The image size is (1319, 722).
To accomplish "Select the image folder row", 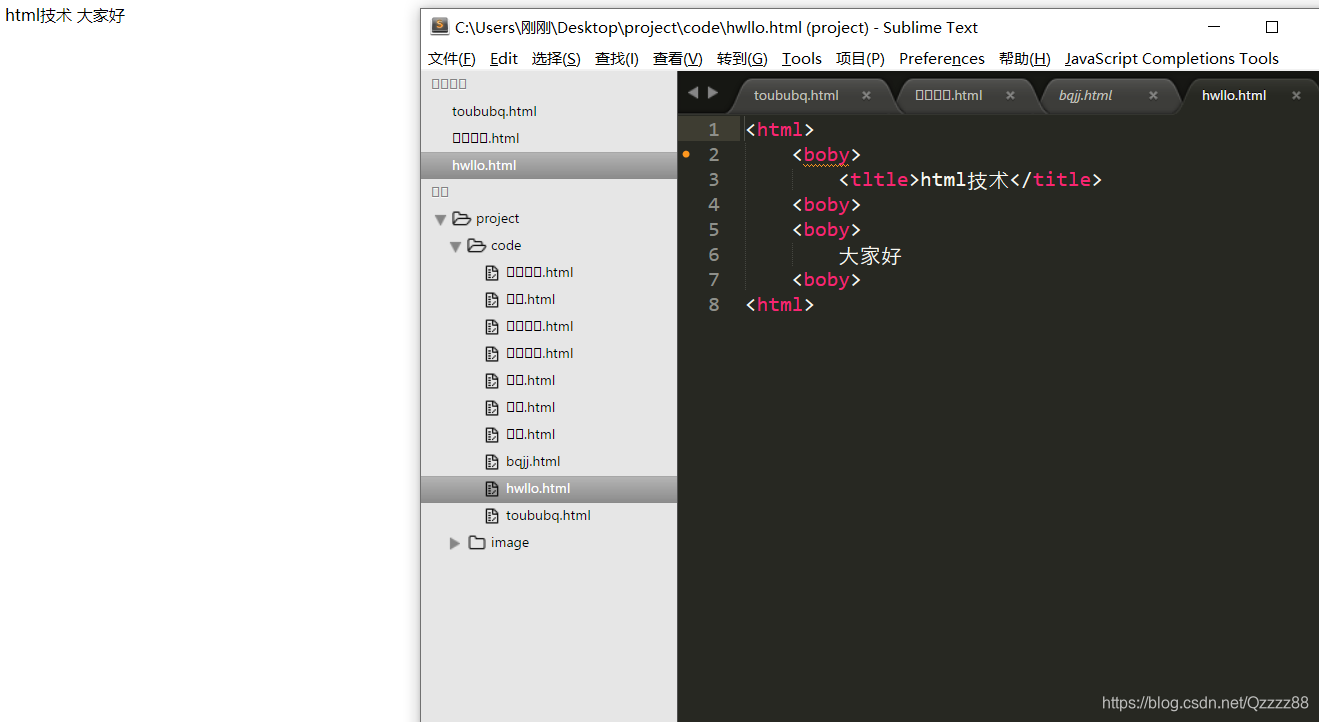I will (549, 542).
